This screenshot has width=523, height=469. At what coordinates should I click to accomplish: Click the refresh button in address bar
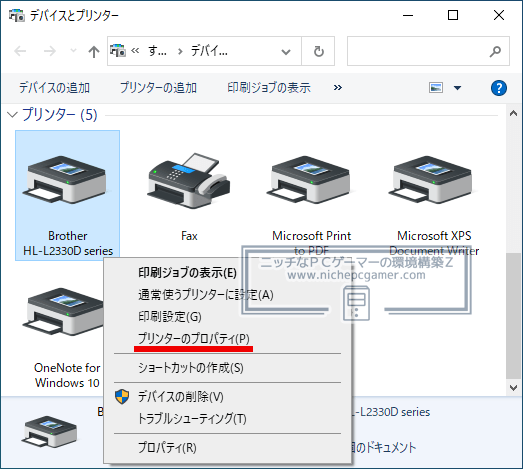(319, 51)
